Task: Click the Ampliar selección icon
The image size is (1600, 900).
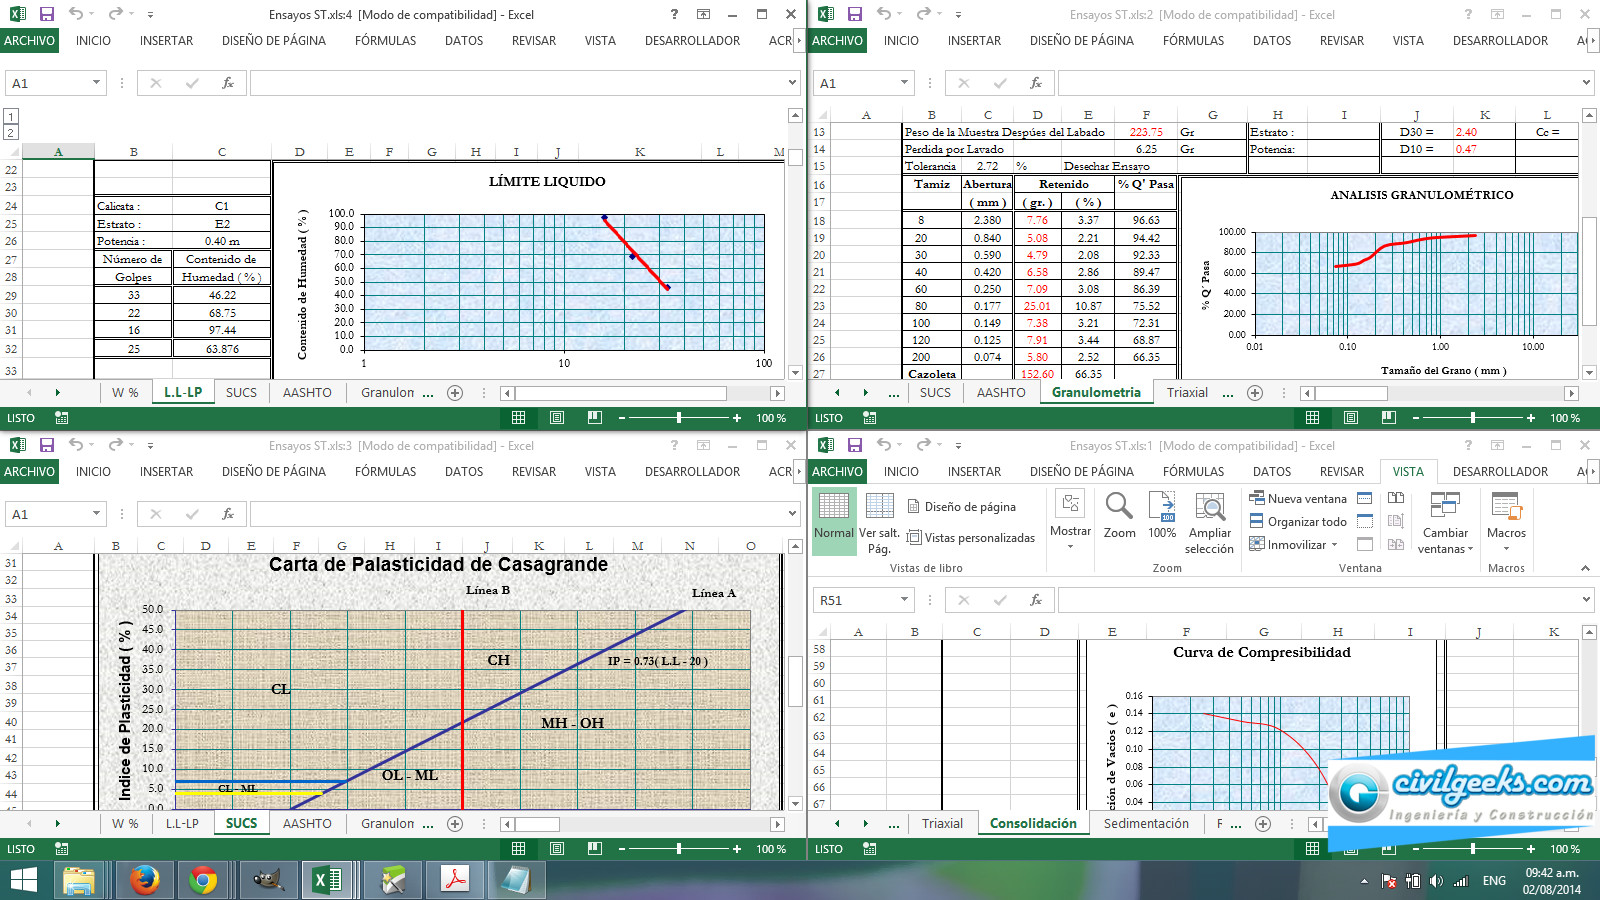Action: pyautogui.click(x=1209, y=522)
